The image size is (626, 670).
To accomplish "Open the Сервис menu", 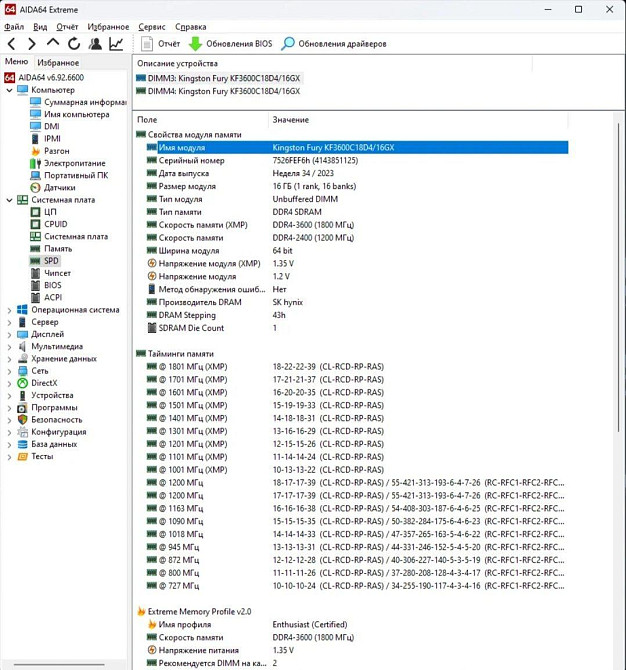I will tap(152, 27).
